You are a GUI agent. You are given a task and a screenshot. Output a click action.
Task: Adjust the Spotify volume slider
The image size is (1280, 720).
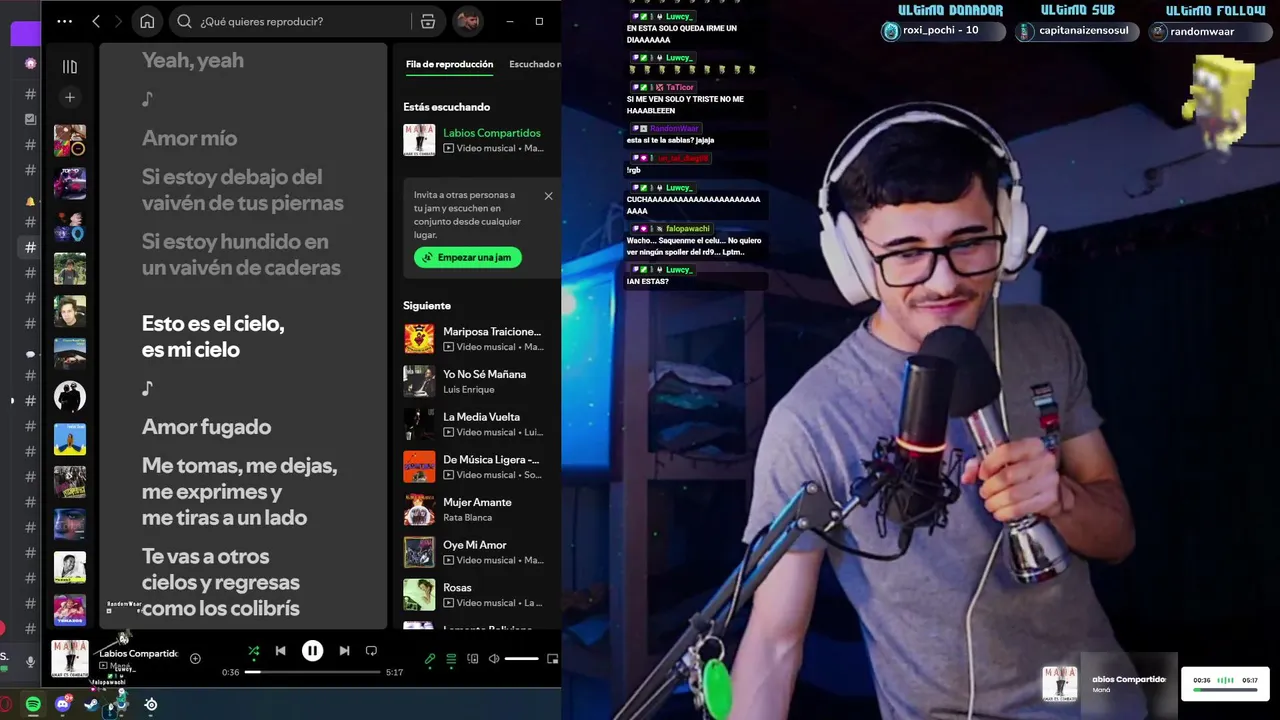pyautogui.click(x=521, y=659)
